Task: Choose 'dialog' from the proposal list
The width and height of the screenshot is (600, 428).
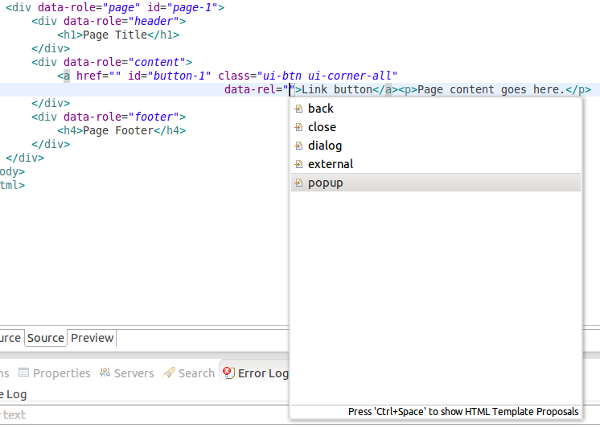Action: point(436,146)
